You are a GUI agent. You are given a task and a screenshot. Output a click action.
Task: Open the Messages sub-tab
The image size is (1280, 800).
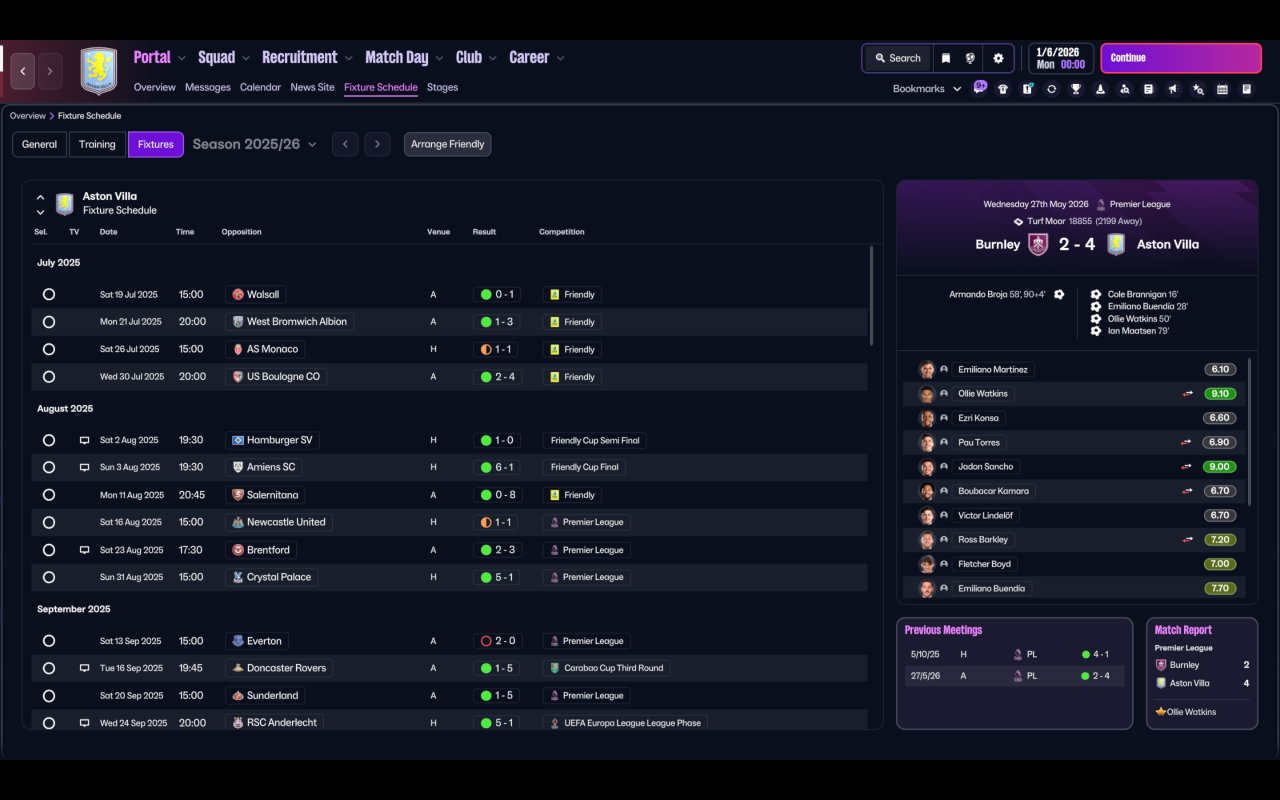[x=208, y=87]
